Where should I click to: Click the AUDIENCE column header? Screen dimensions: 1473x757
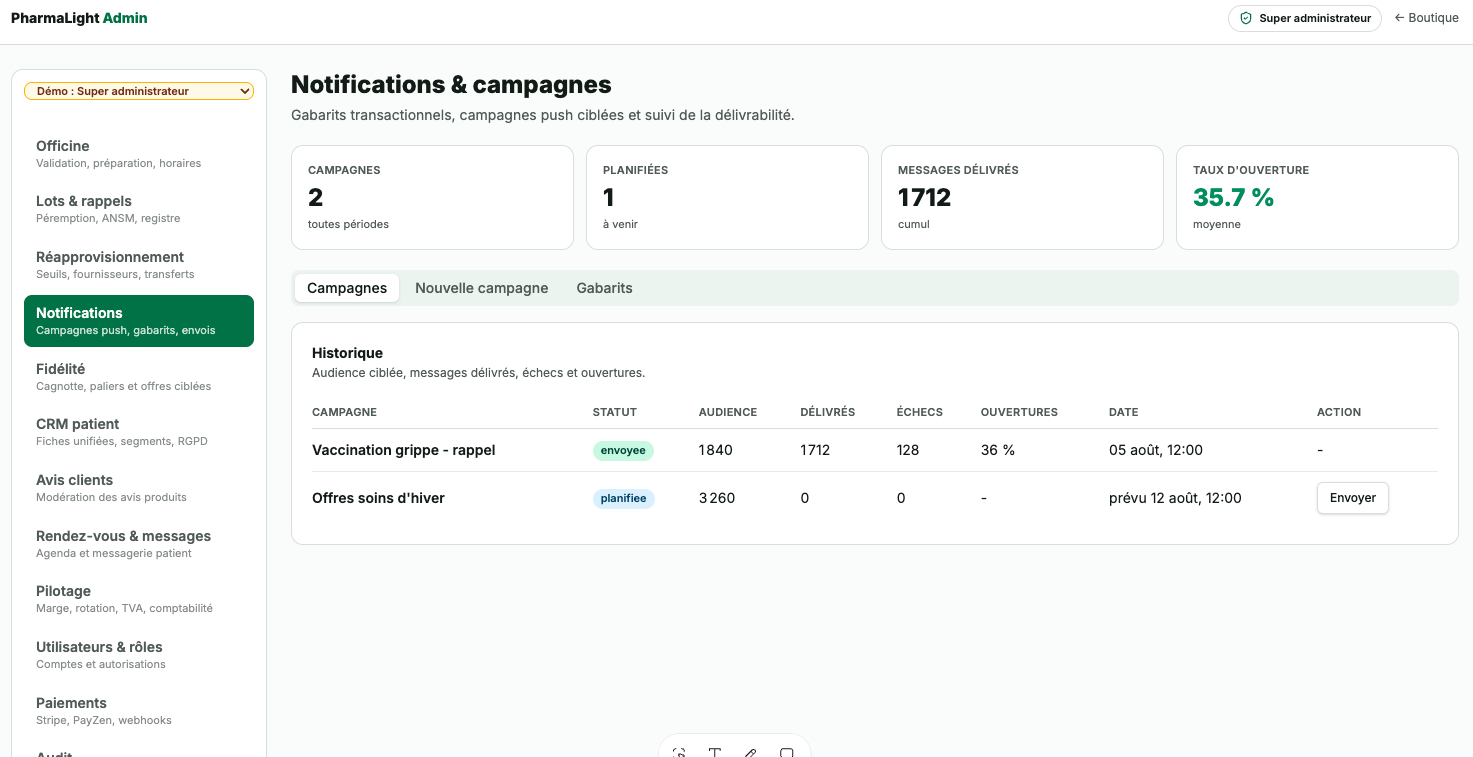pos(728,412)
